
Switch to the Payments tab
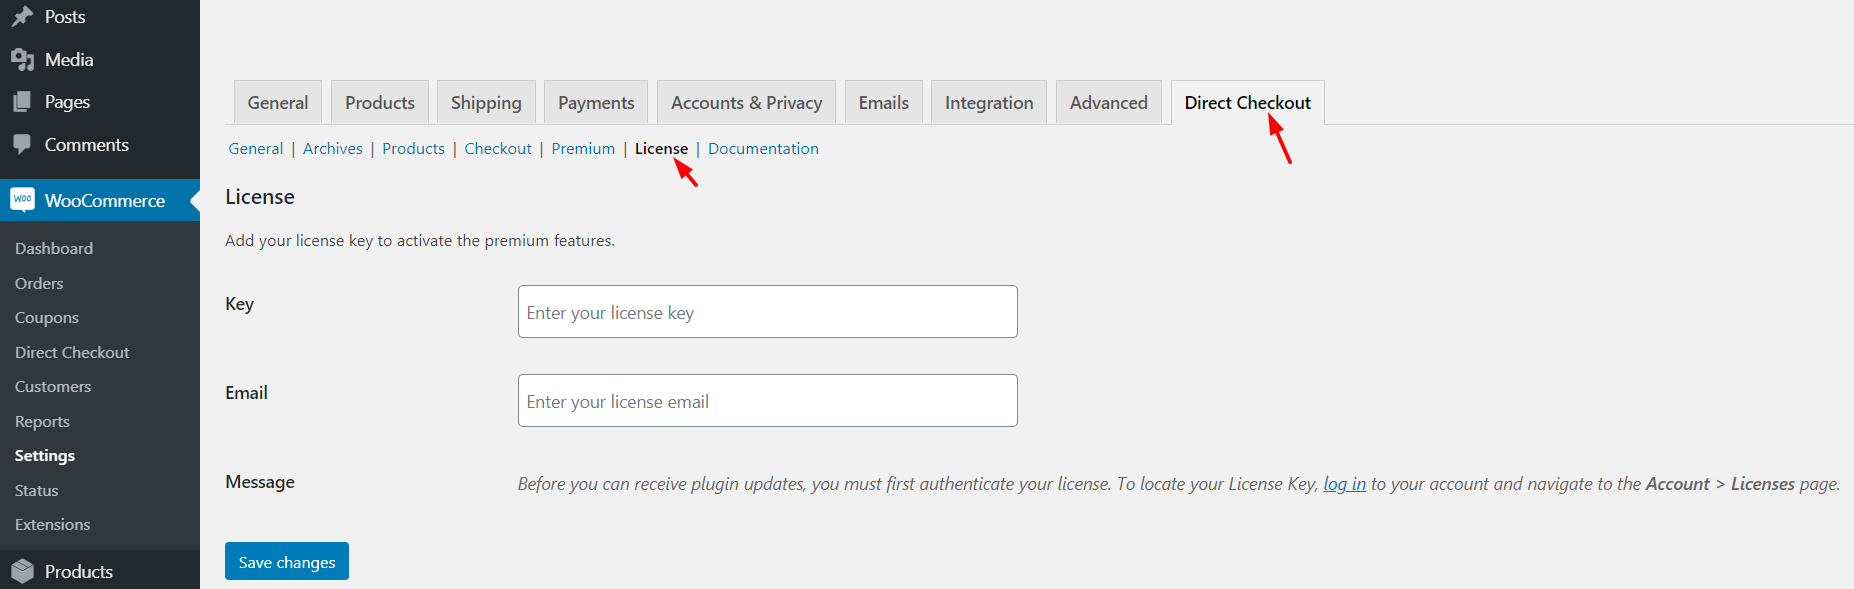pos(596,103)
